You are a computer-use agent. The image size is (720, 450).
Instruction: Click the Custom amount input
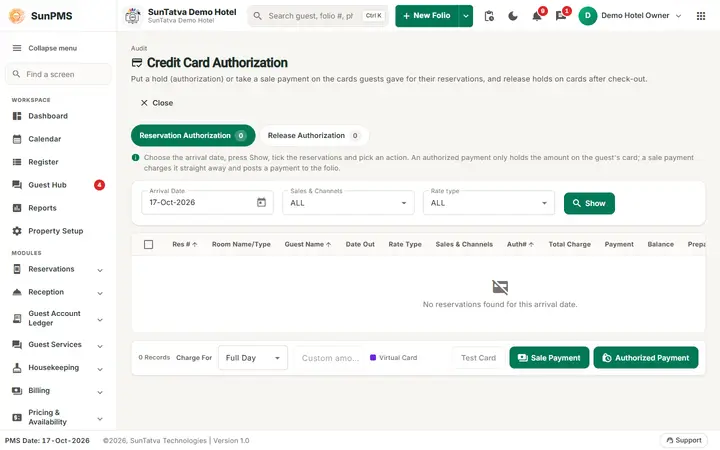coord(330,358)
